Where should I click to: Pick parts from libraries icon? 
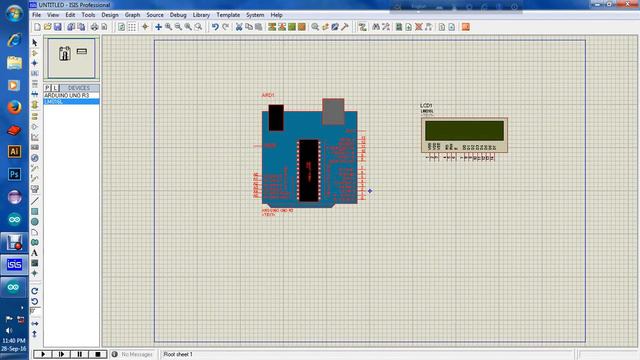[315, 27]
